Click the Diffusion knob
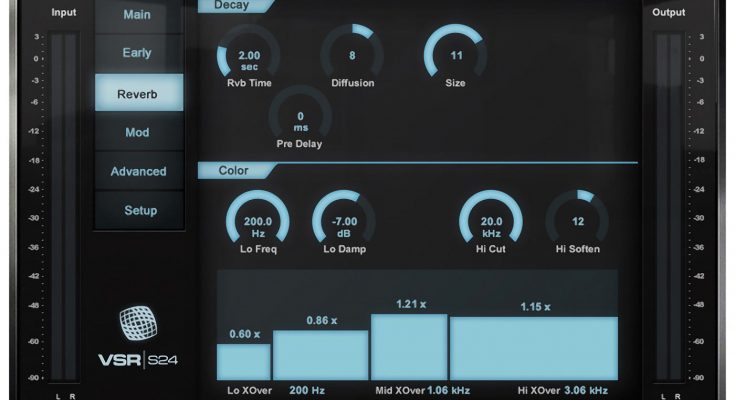Image resolution: width=735 pixels, height=400 pixels. (x=352, y=52)
